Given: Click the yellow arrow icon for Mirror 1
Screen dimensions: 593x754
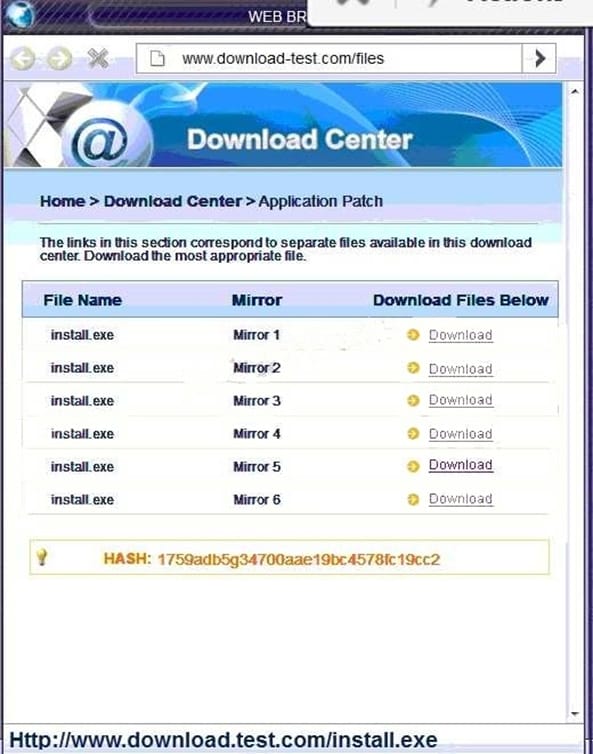Looking at the screenshot, I should click(x=413, y=335).
